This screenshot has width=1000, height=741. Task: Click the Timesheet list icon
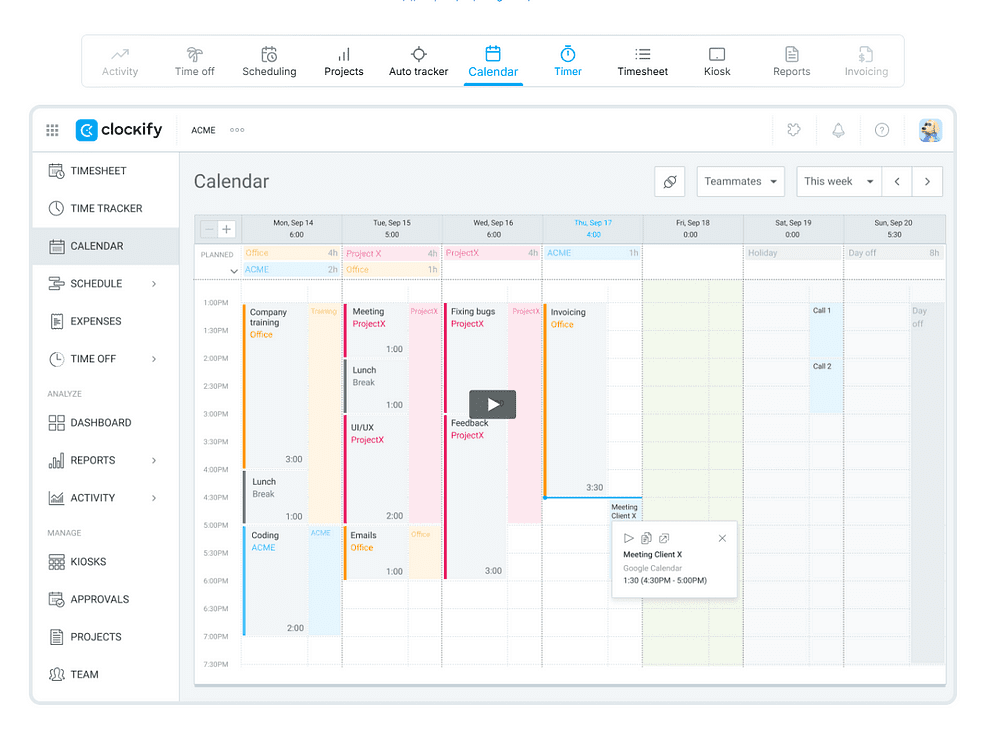click(x=643, y=54)
